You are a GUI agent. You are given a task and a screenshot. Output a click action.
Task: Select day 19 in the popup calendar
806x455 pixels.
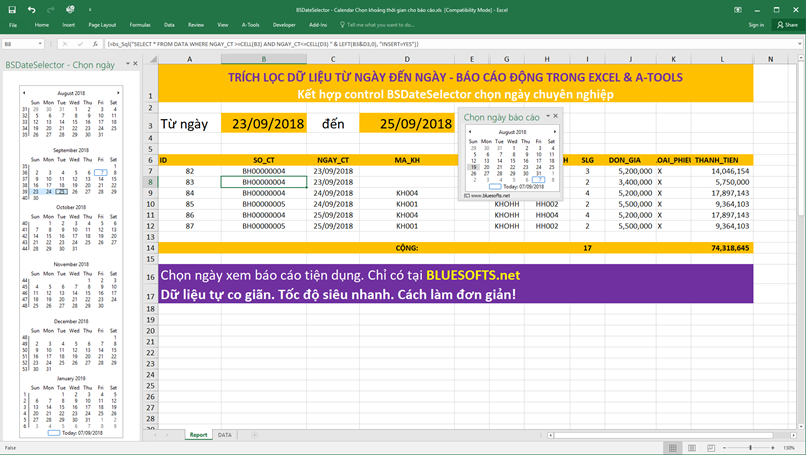pyautogui.click(x=473, y=167)
